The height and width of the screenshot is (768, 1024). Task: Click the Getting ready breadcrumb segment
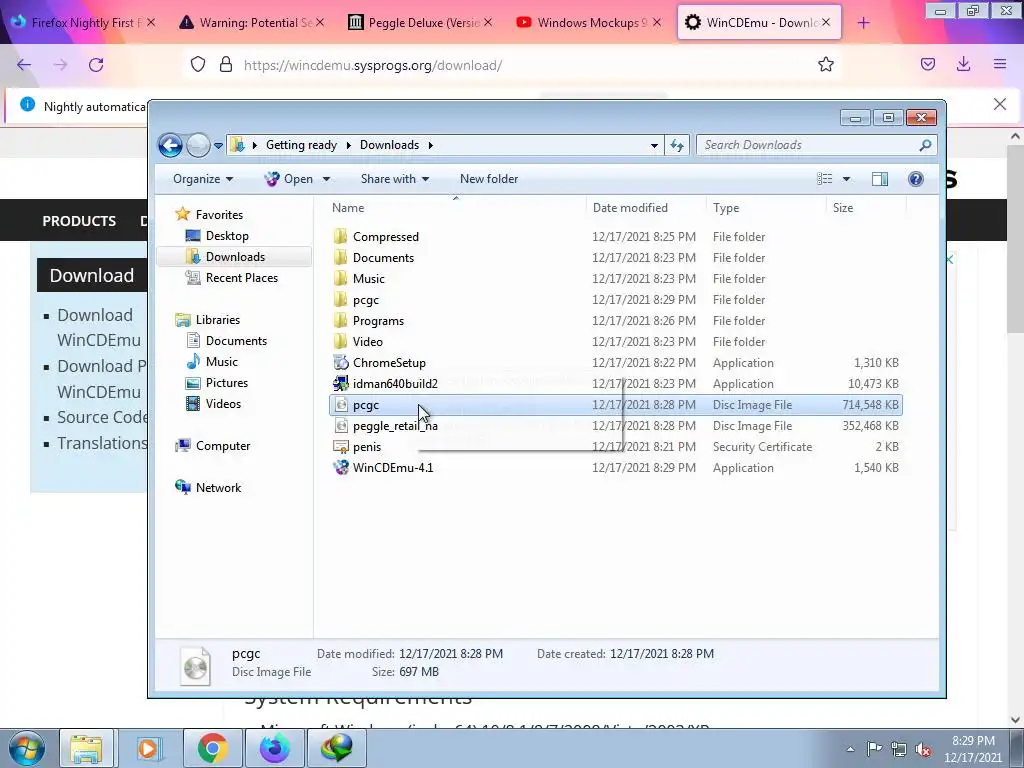coord(301,145)
